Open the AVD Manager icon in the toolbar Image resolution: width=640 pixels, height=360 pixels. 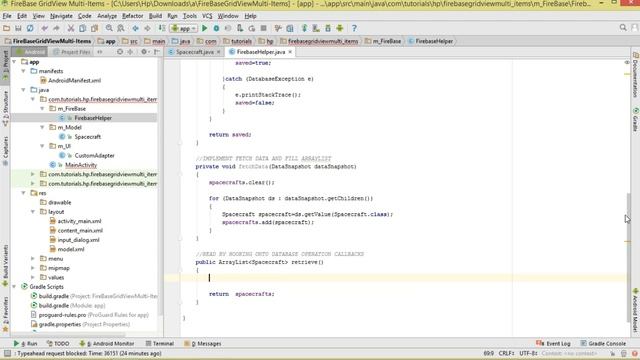coord(316,28)
